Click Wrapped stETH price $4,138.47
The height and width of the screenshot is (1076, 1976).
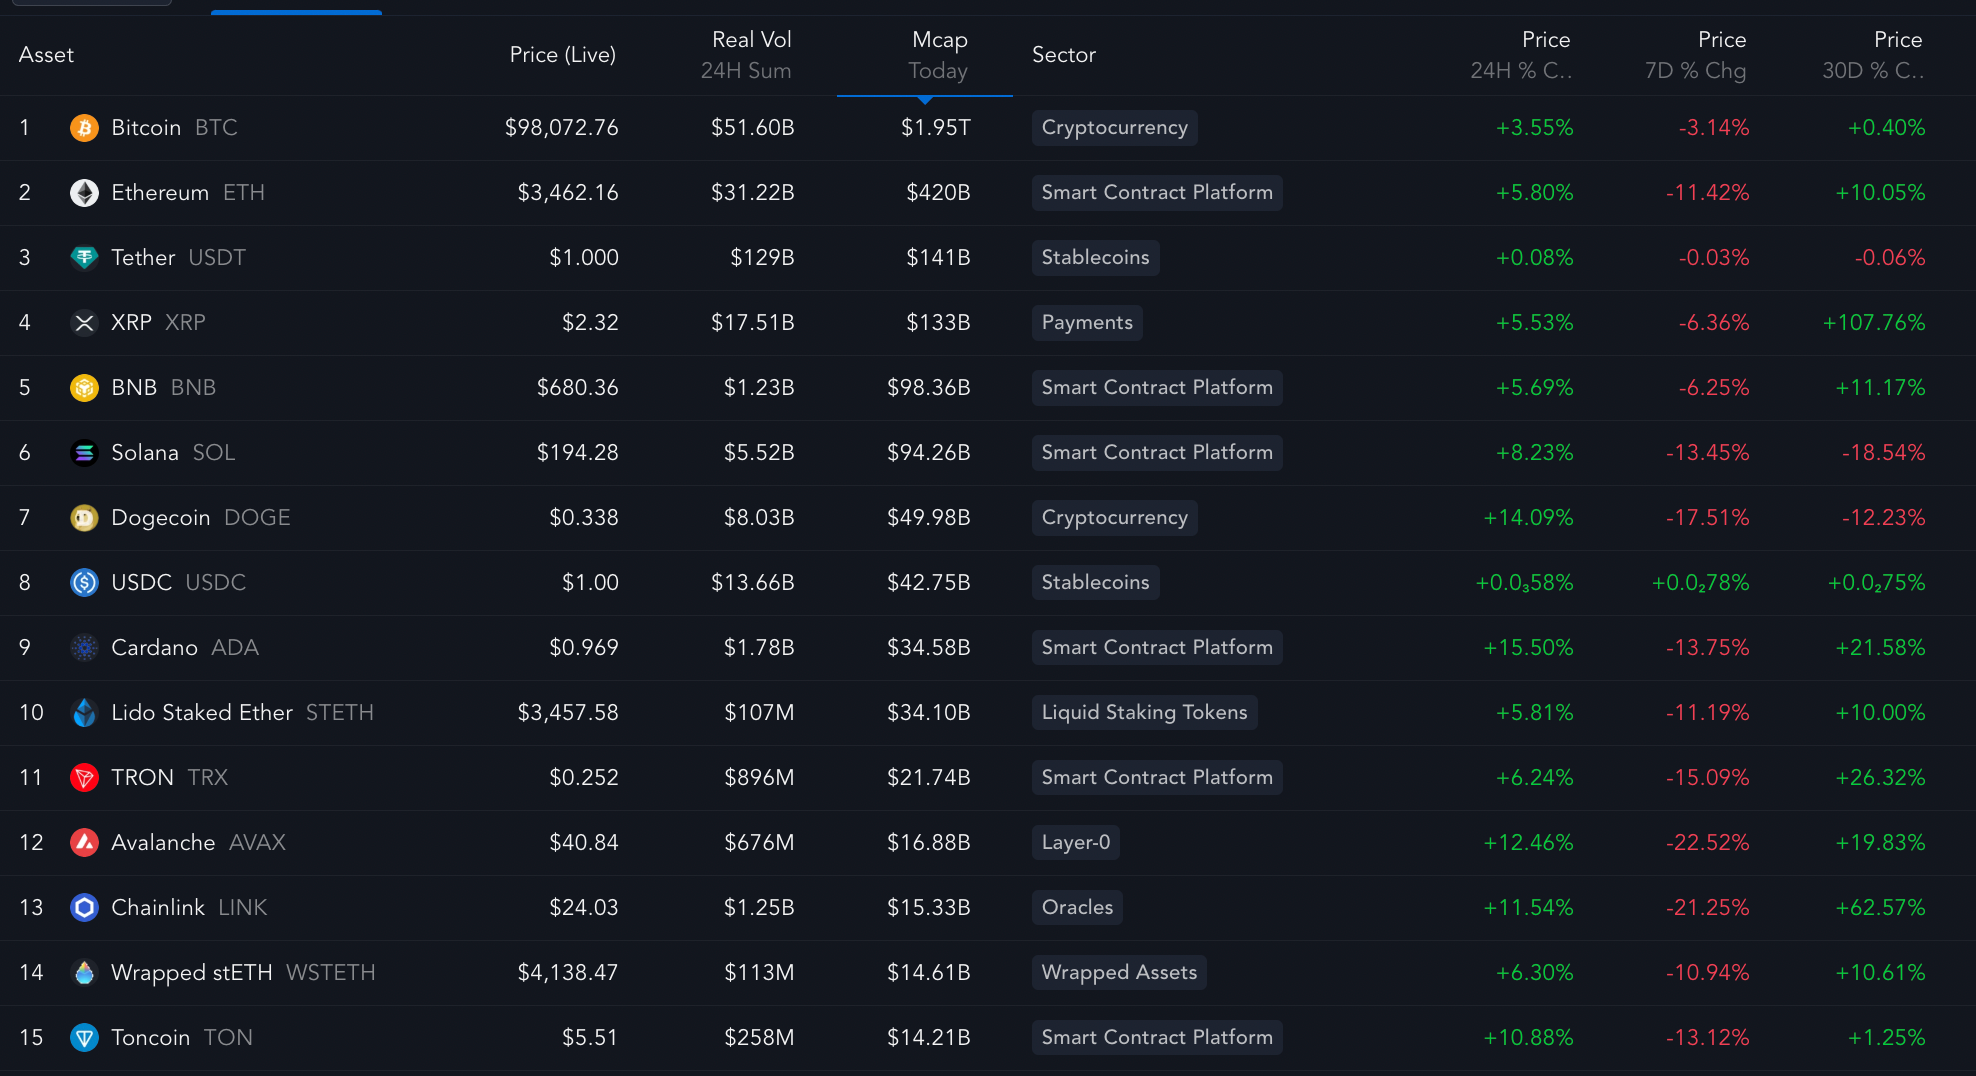tap(567, 973)
